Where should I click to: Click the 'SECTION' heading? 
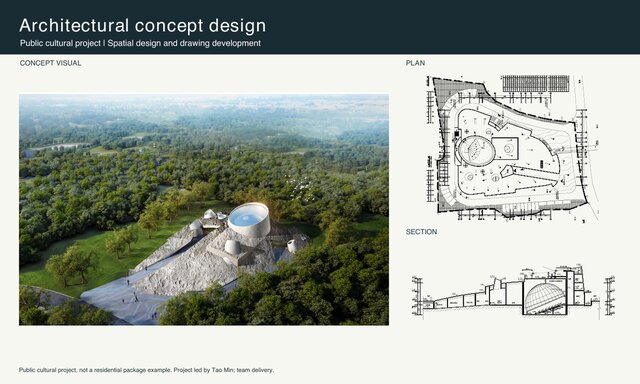point(421,232)
